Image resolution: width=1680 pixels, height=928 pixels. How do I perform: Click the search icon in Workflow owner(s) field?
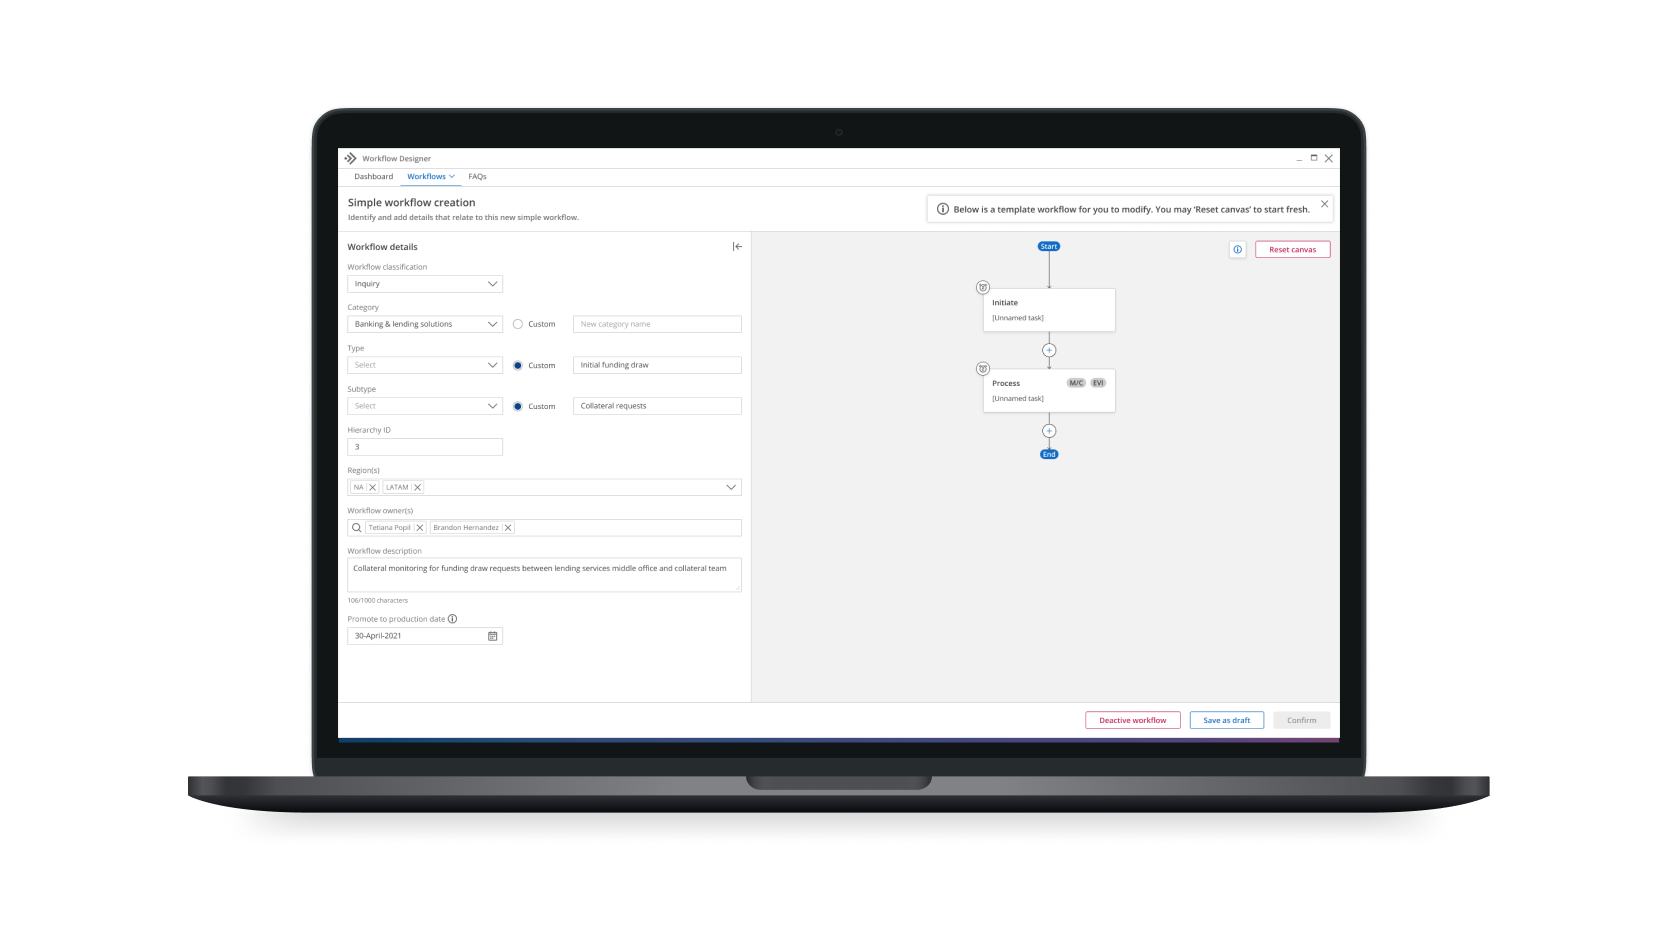pos(357,527)
